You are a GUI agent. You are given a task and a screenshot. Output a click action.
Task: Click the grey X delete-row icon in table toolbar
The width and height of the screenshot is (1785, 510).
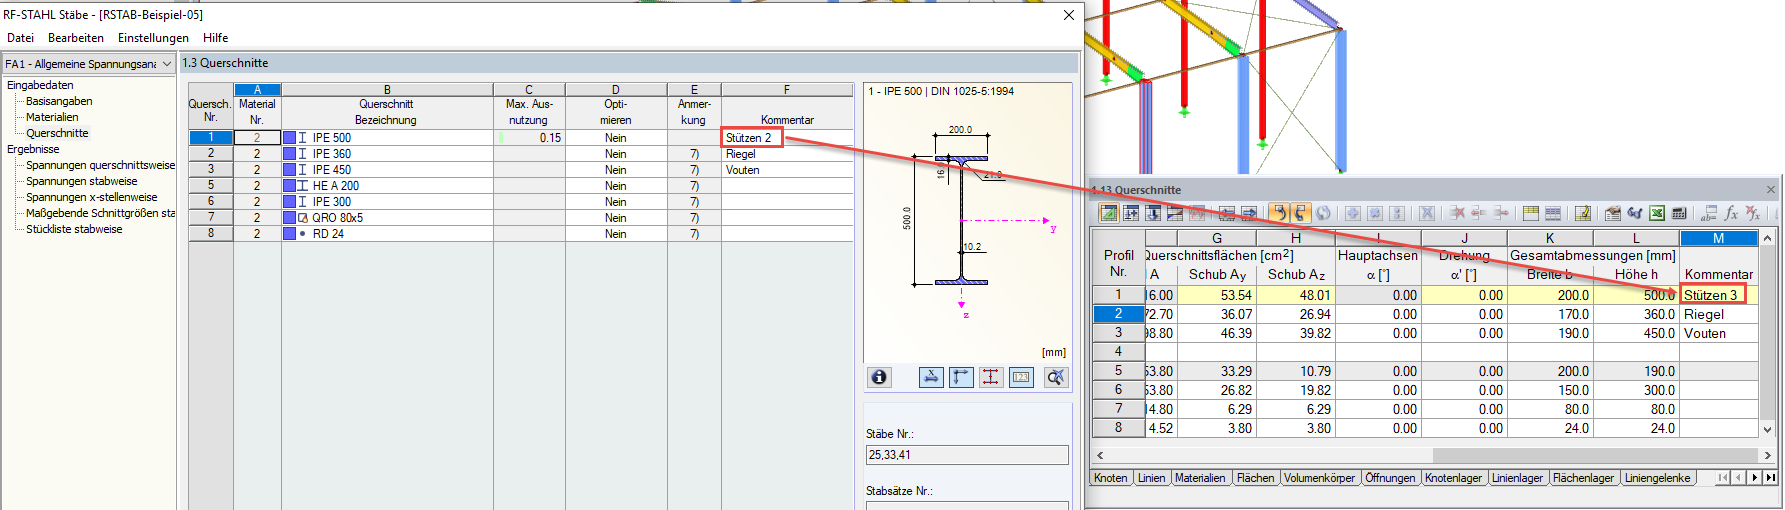pyautogui.click(x=1427, y=213)
